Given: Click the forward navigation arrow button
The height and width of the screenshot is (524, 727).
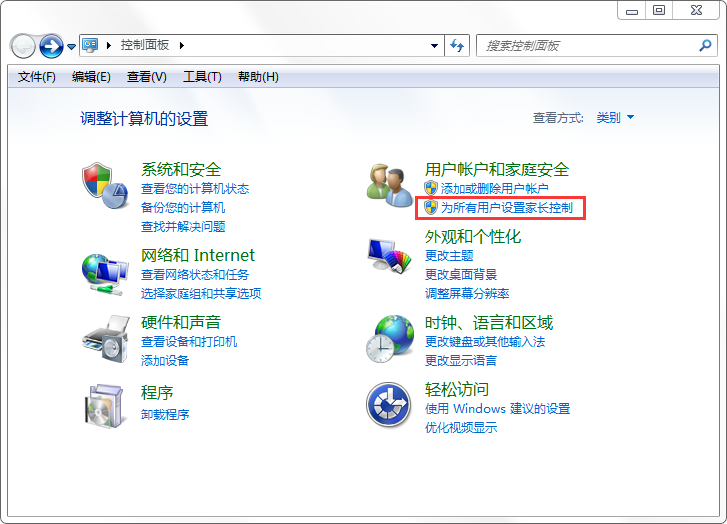Looking at the screenshot, I should 51,45.
